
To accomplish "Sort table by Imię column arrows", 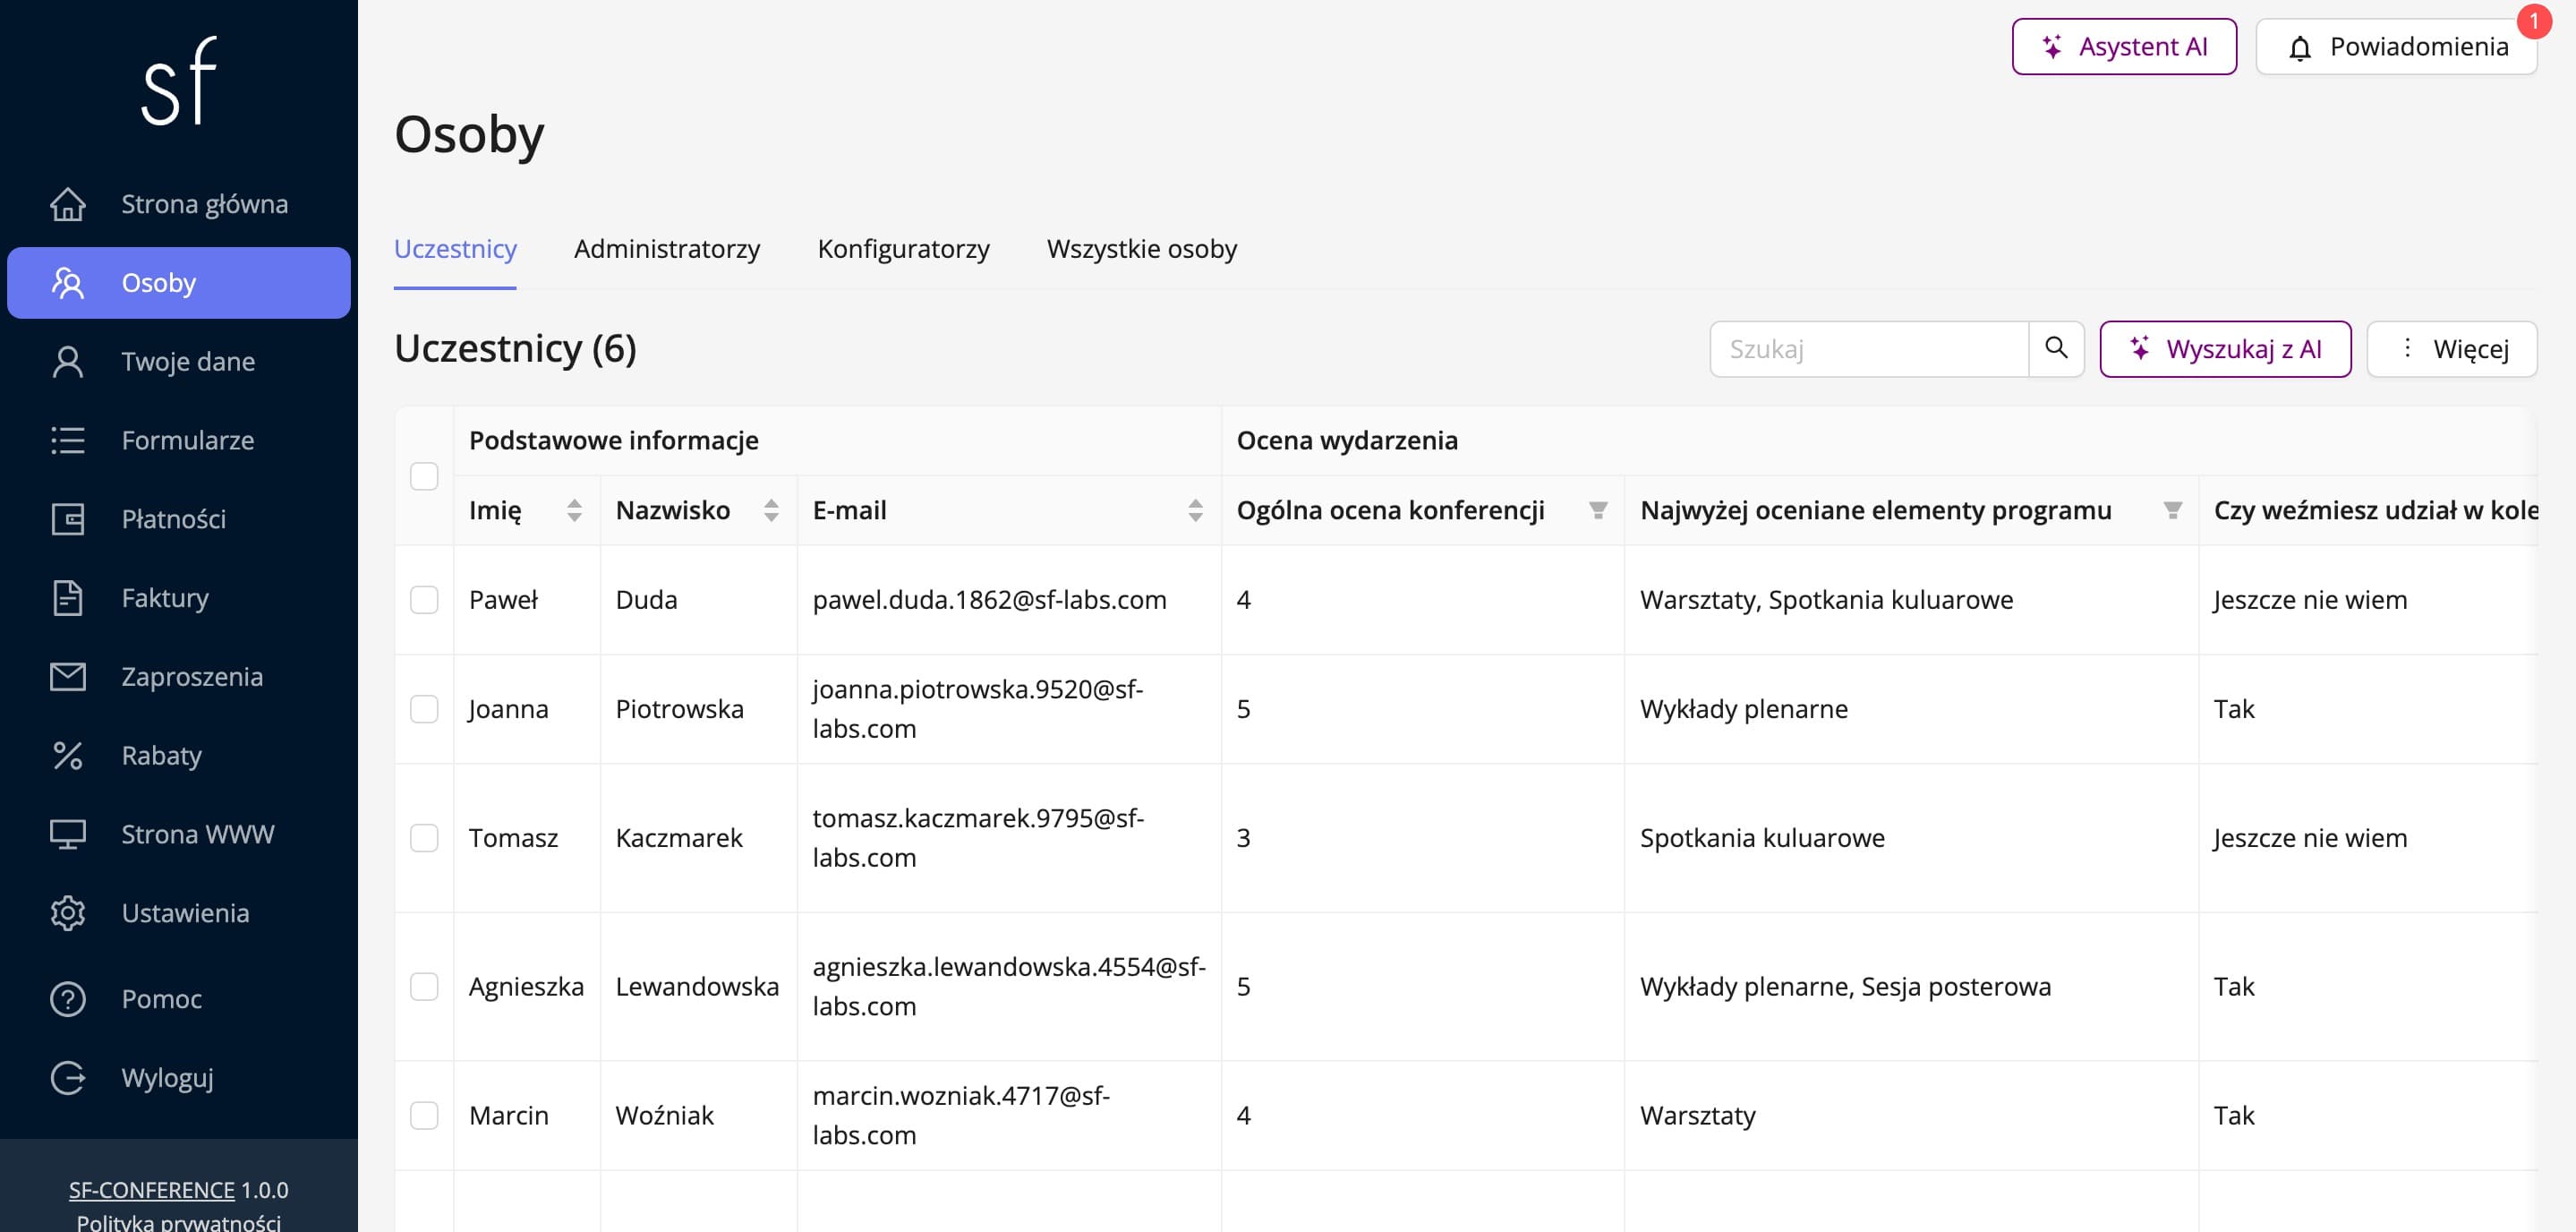I will pyautogui.click(x=574, y=510).
